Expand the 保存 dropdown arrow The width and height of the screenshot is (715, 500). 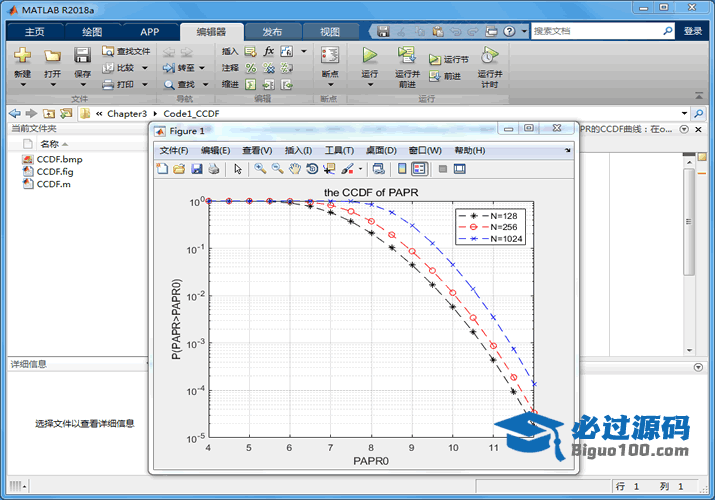pos(83,85)
